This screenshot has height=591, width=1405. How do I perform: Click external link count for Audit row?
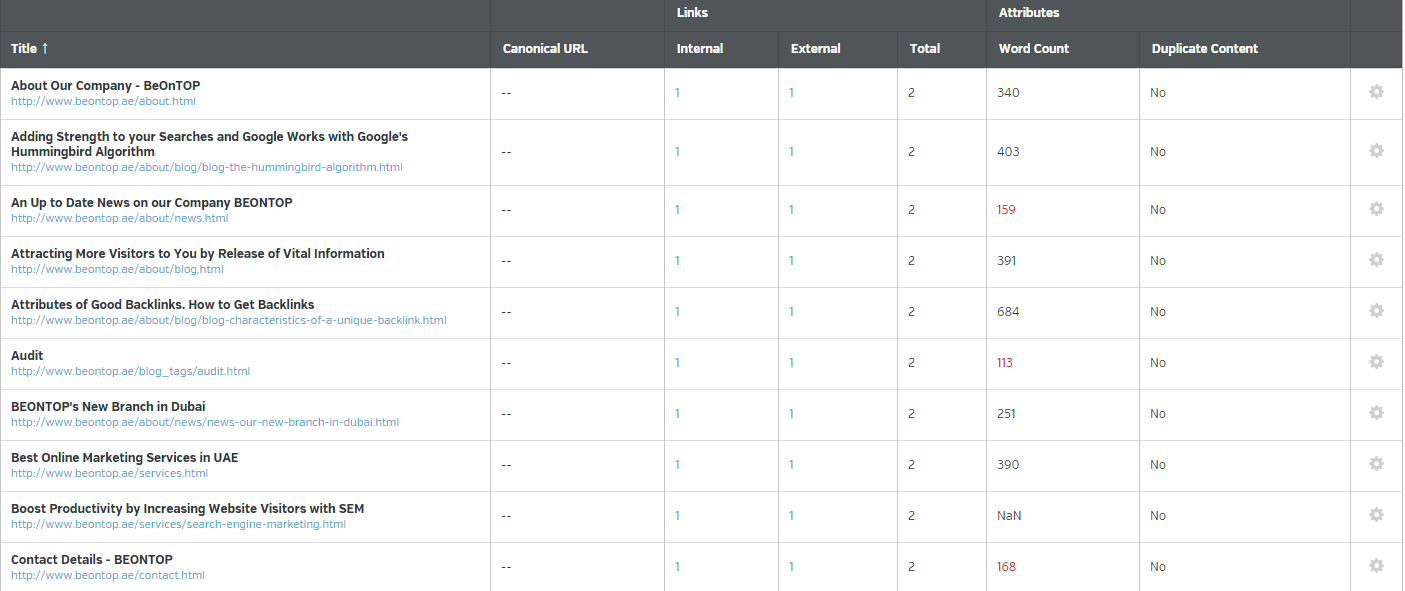[x=791, y=362]
